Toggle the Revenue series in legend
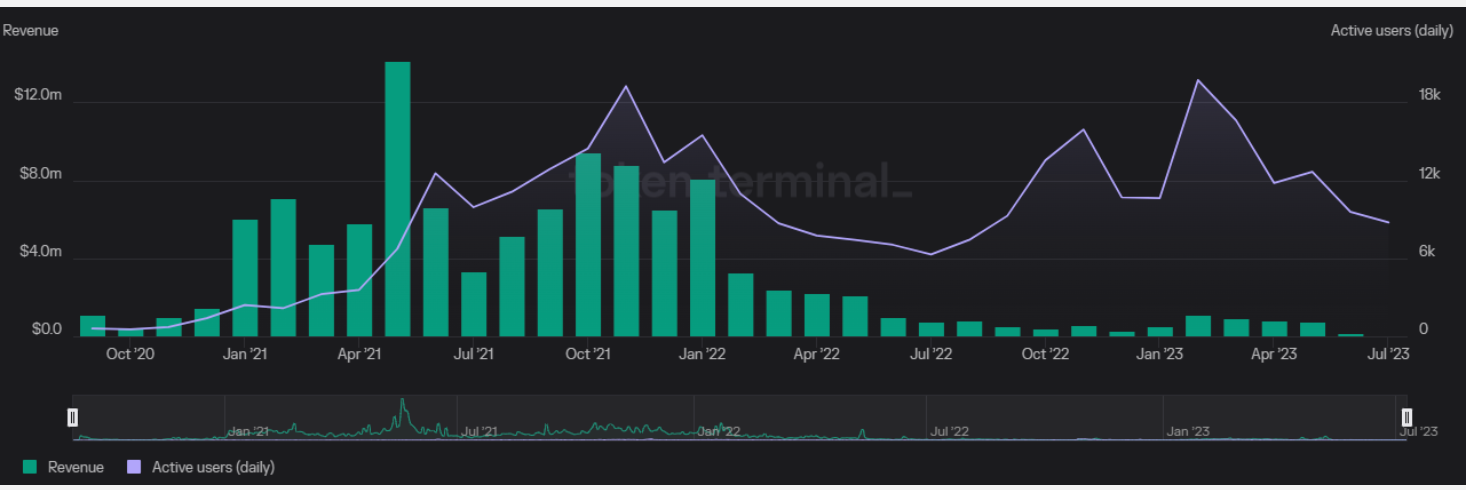Screen dimensions: 1466x490 64,467
